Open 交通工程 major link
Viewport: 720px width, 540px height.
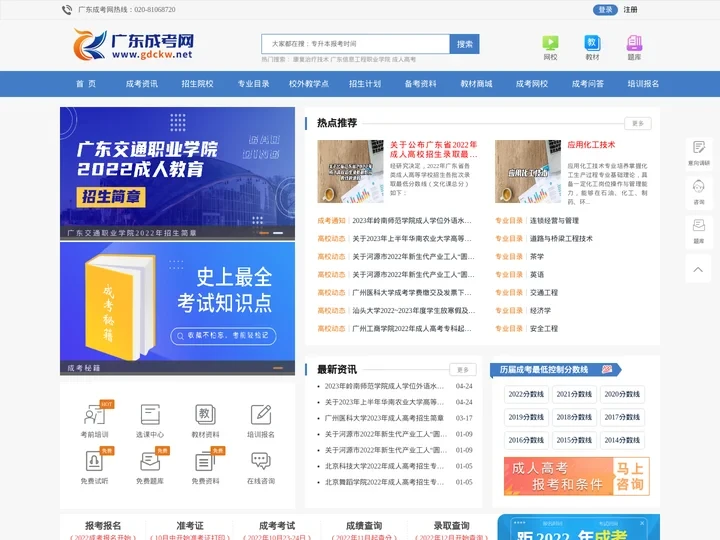544,293
